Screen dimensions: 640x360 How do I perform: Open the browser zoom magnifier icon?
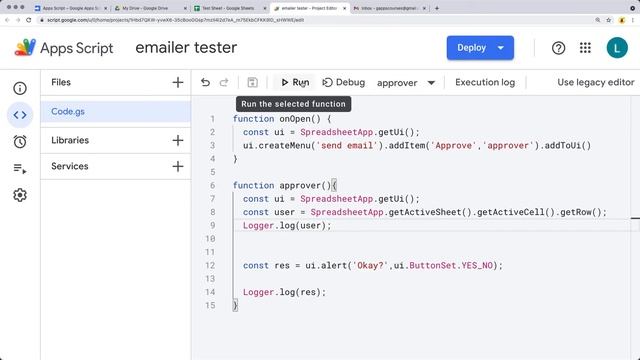pos(598,20)
